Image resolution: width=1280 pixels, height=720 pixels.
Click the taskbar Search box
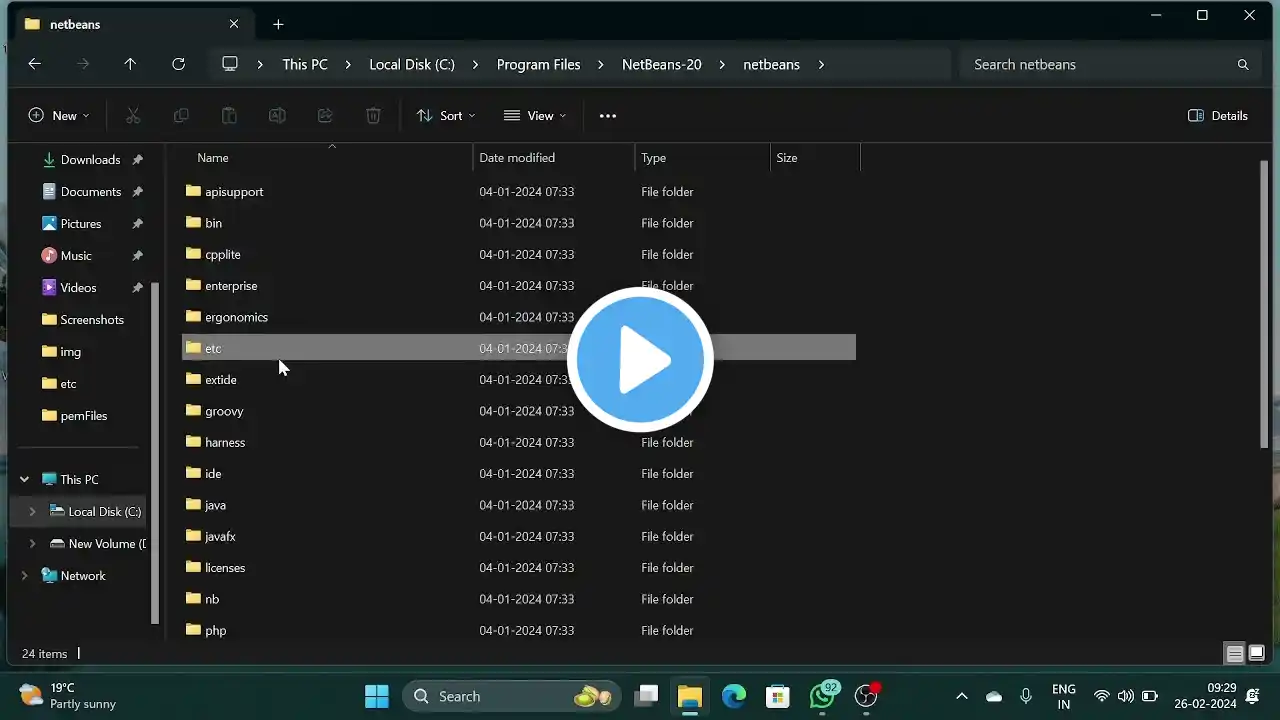512,696
